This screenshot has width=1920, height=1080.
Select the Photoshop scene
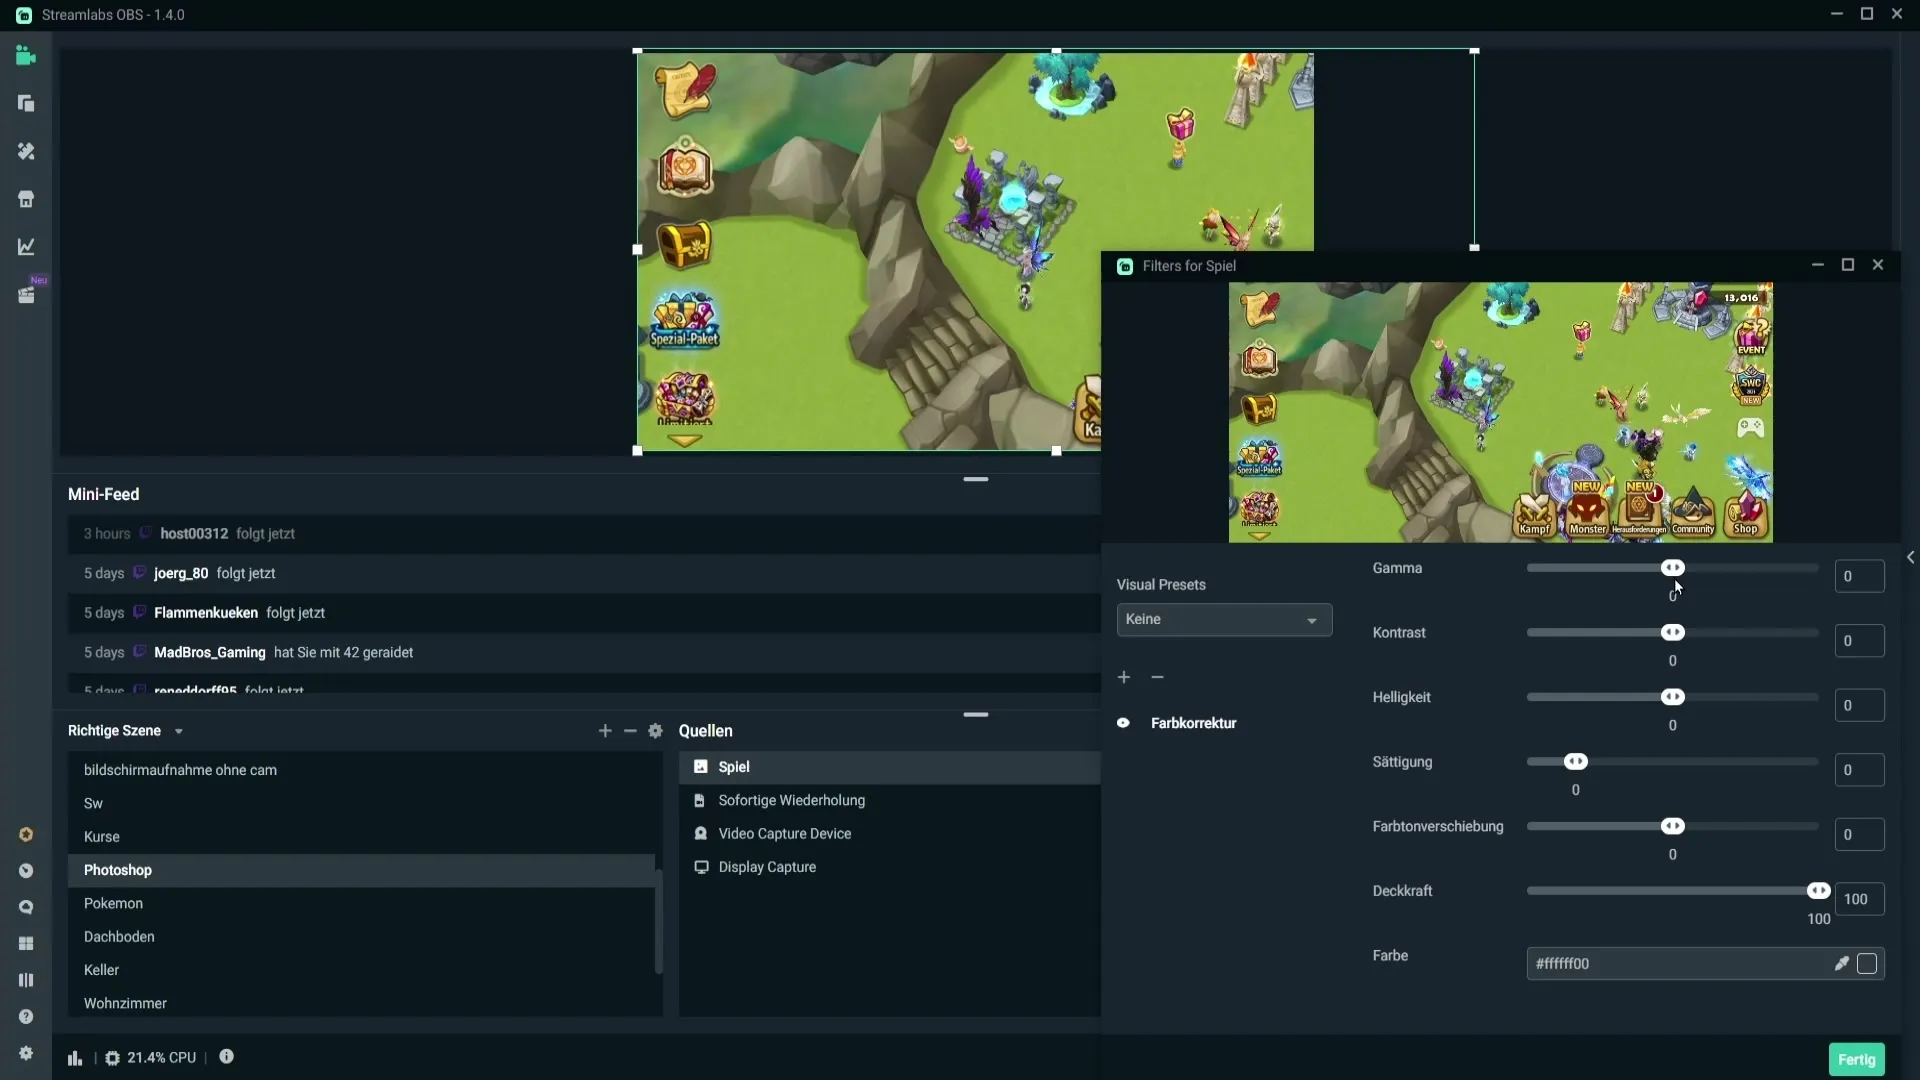click(361, 870)
